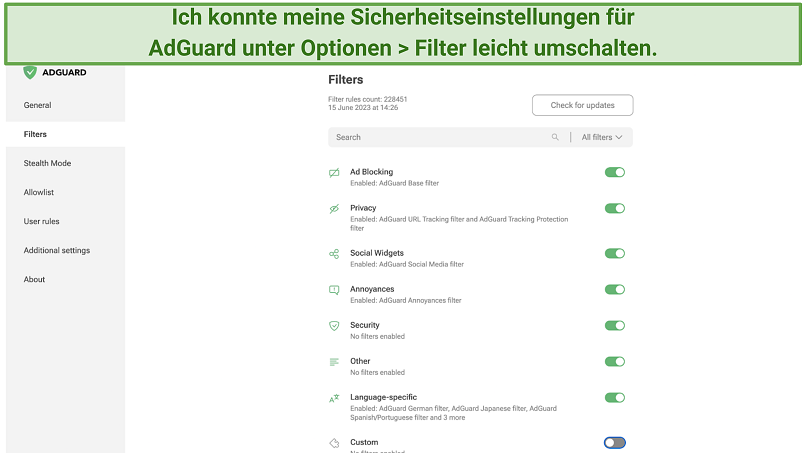This screenshot has width=806, height=453.
Task: Click the Privacy crossed-eye icon
Action: point(334,209)
